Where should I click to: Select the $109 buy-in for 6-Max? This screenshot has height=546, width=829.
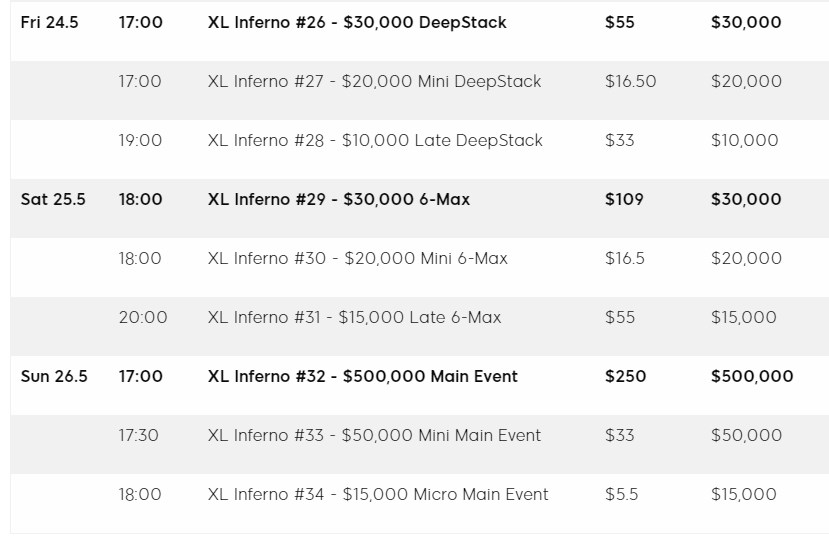coord(624,199)
